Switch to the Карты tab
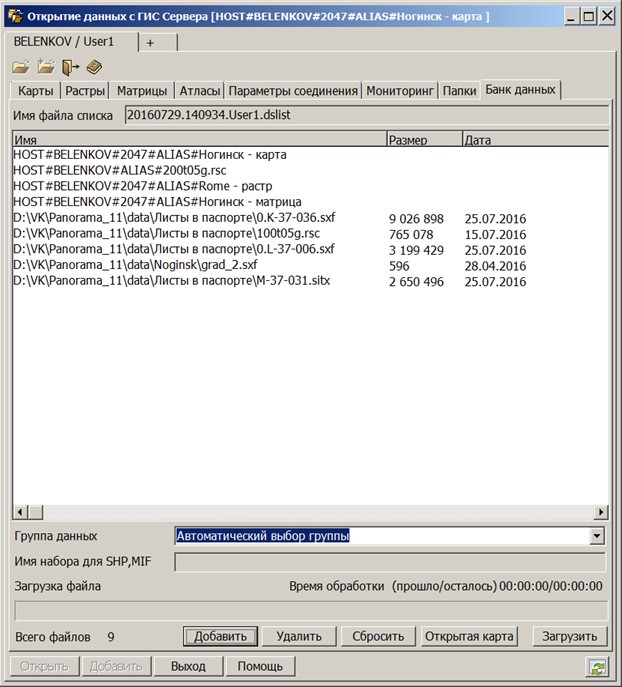 [x=36, y=91]
